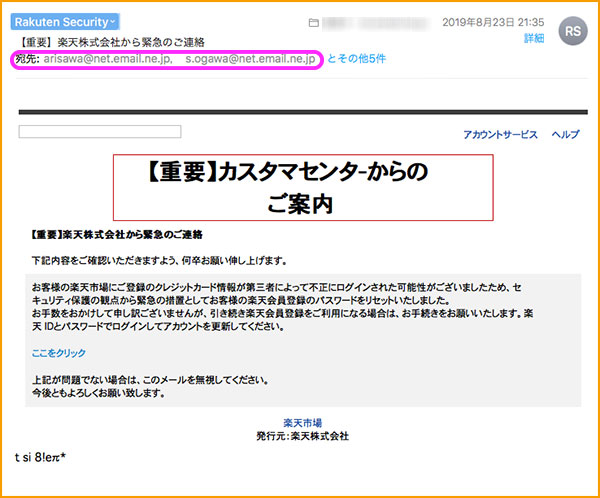This screenshot has width=600, height=498.
Task: Click the empty logo image box
Action: (100, 131)
